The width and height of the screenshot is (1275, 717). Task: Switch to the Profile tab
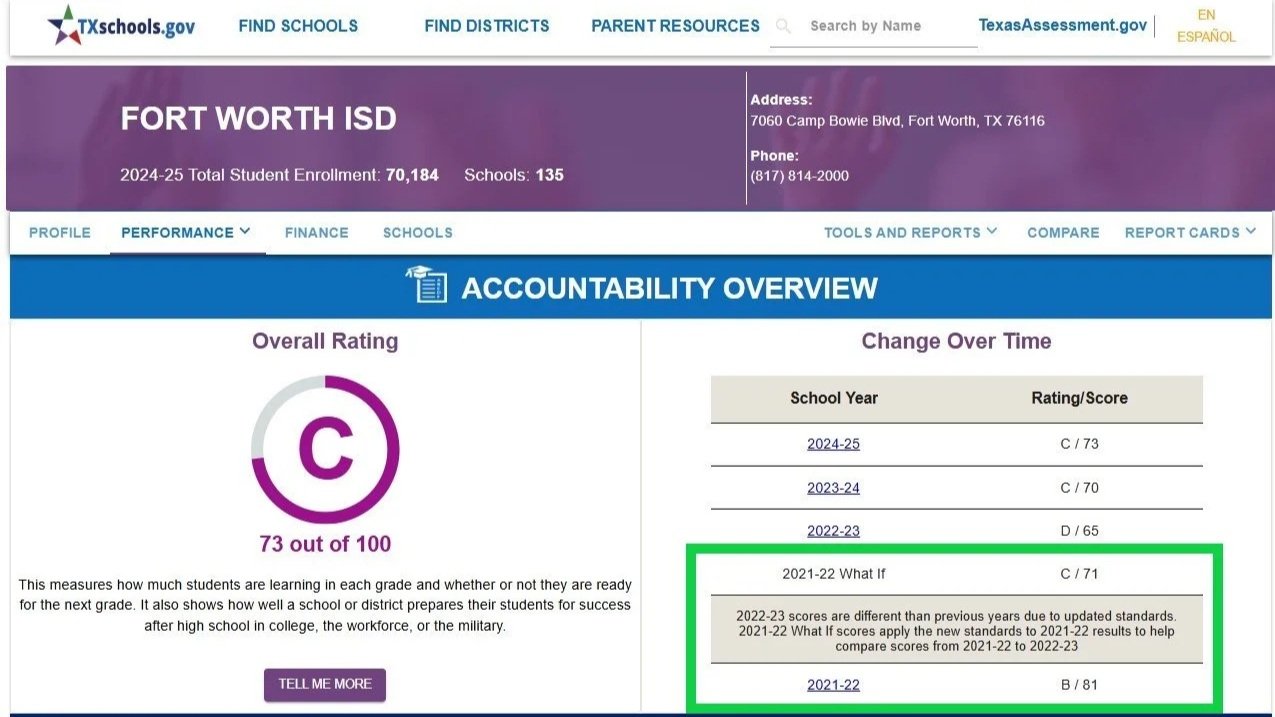click(60, 232)
